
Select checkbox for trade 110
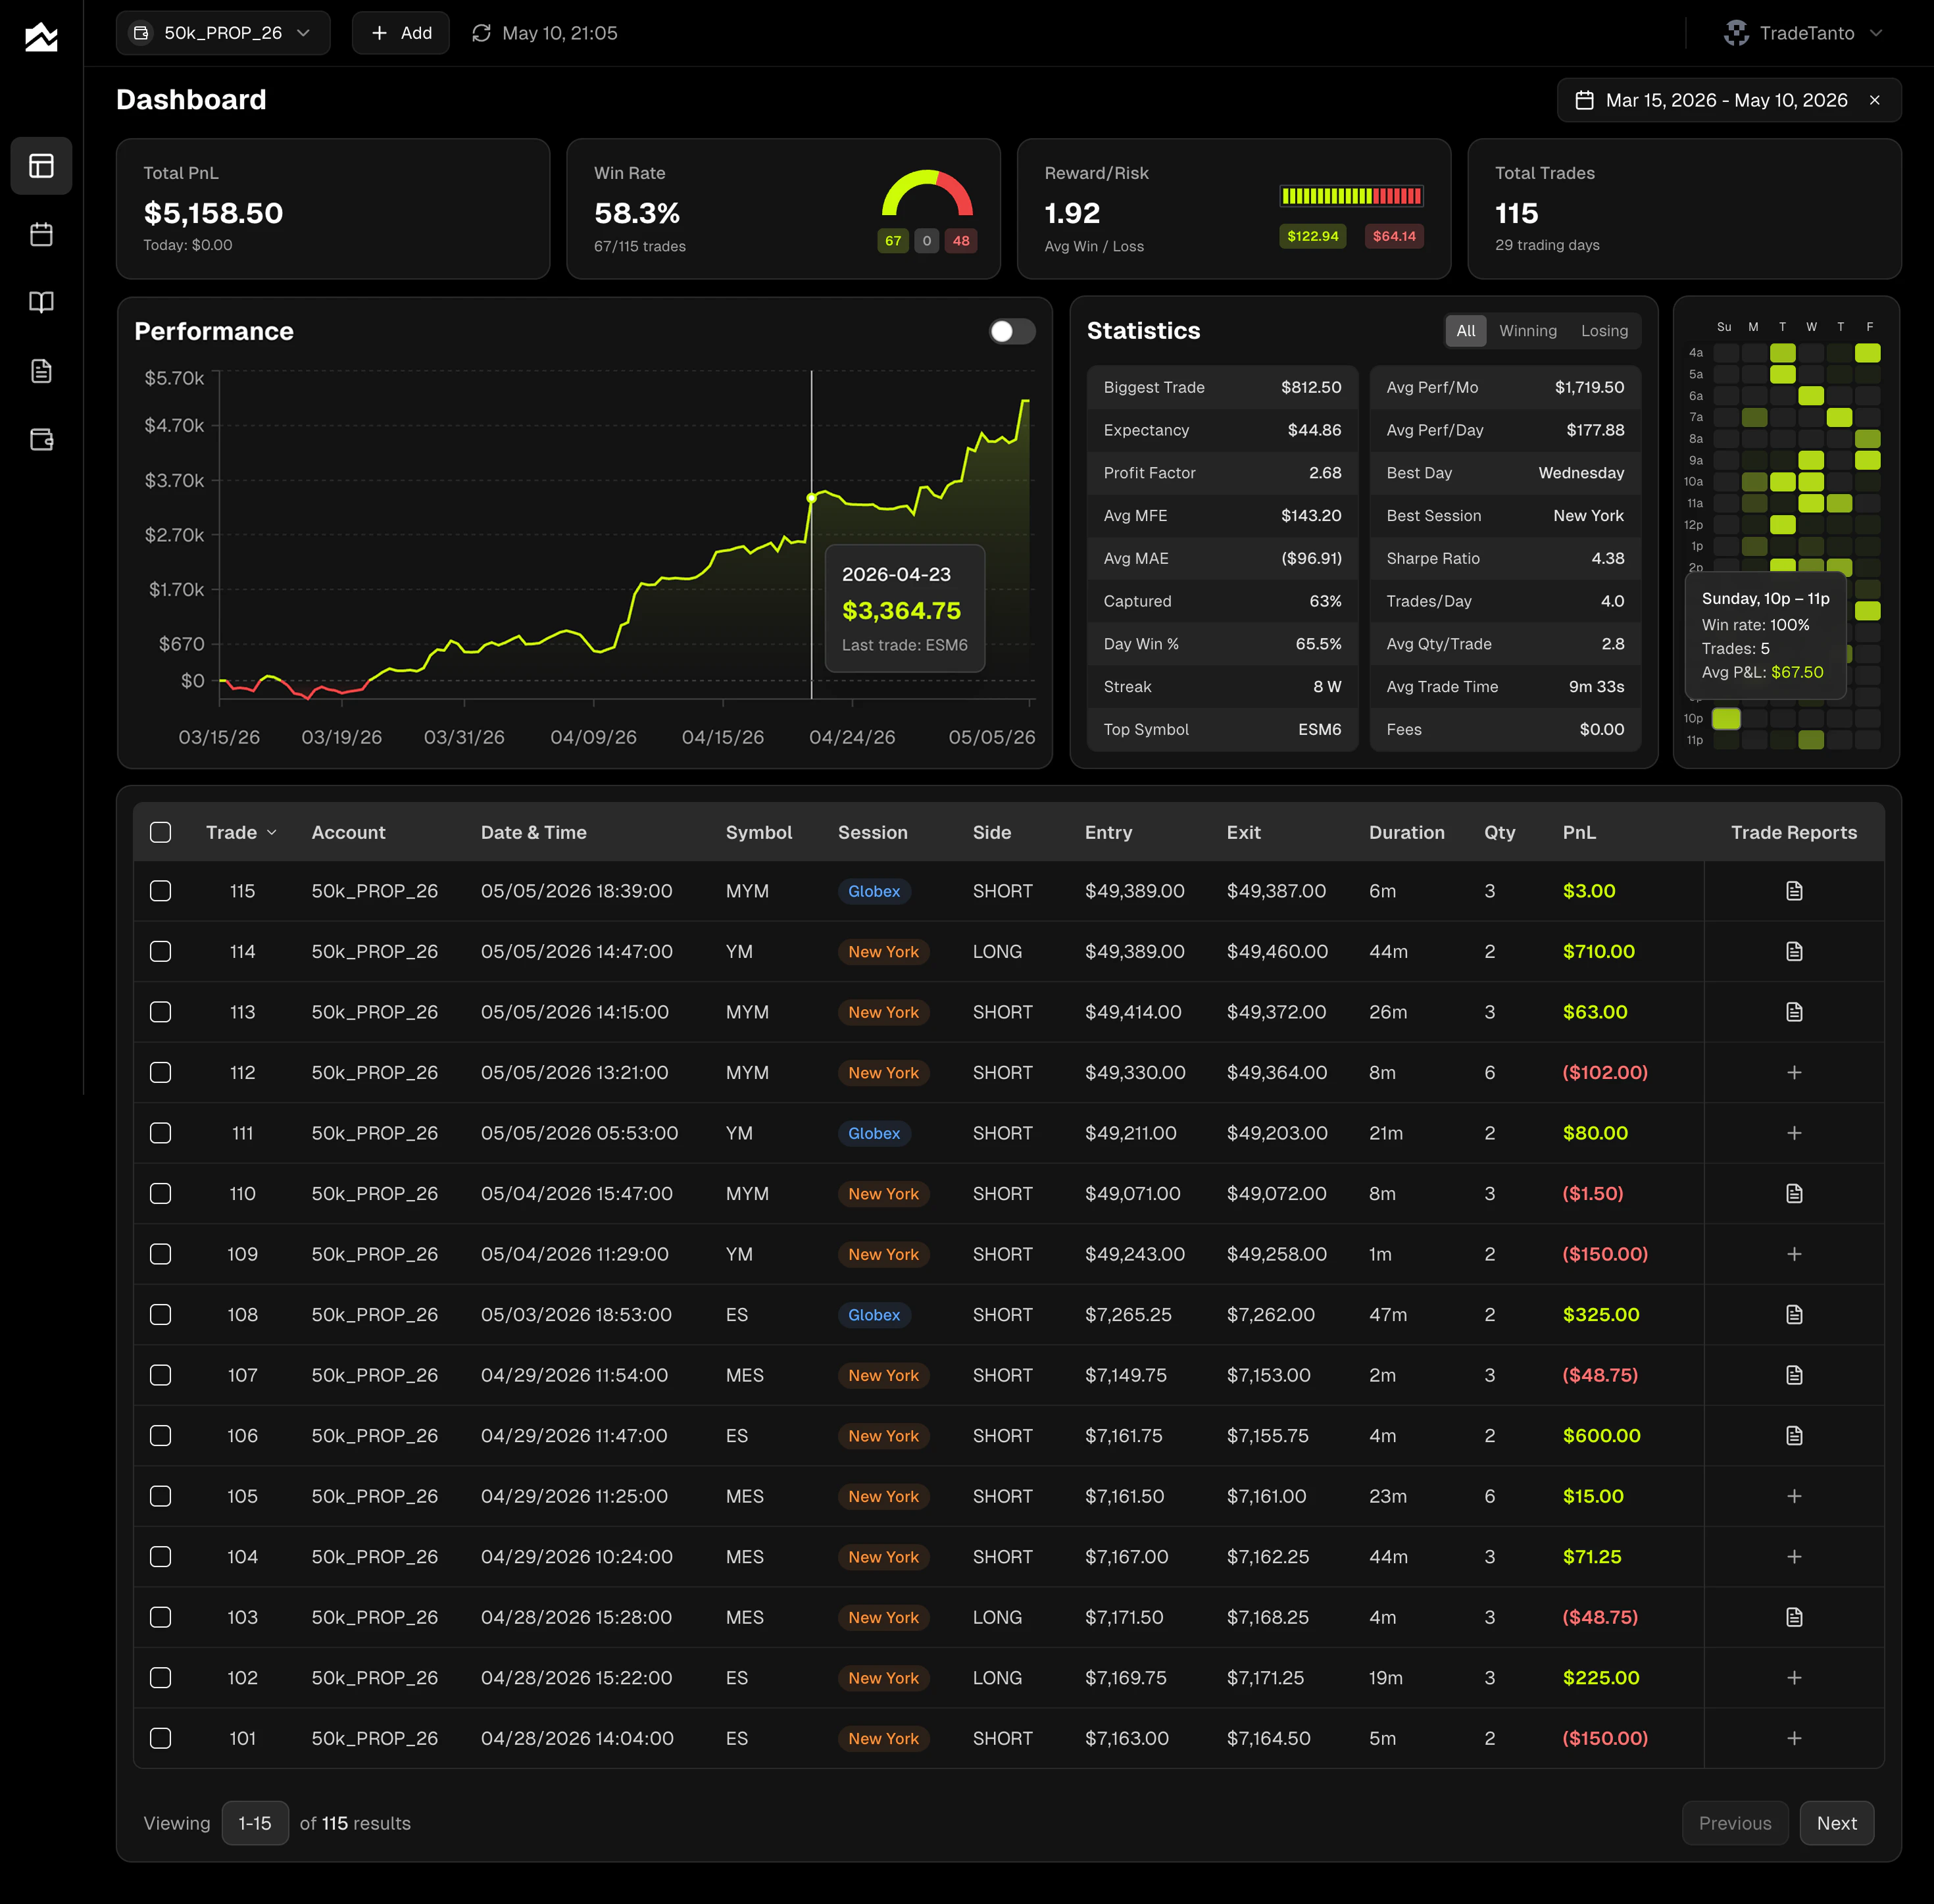[160, 1193]
